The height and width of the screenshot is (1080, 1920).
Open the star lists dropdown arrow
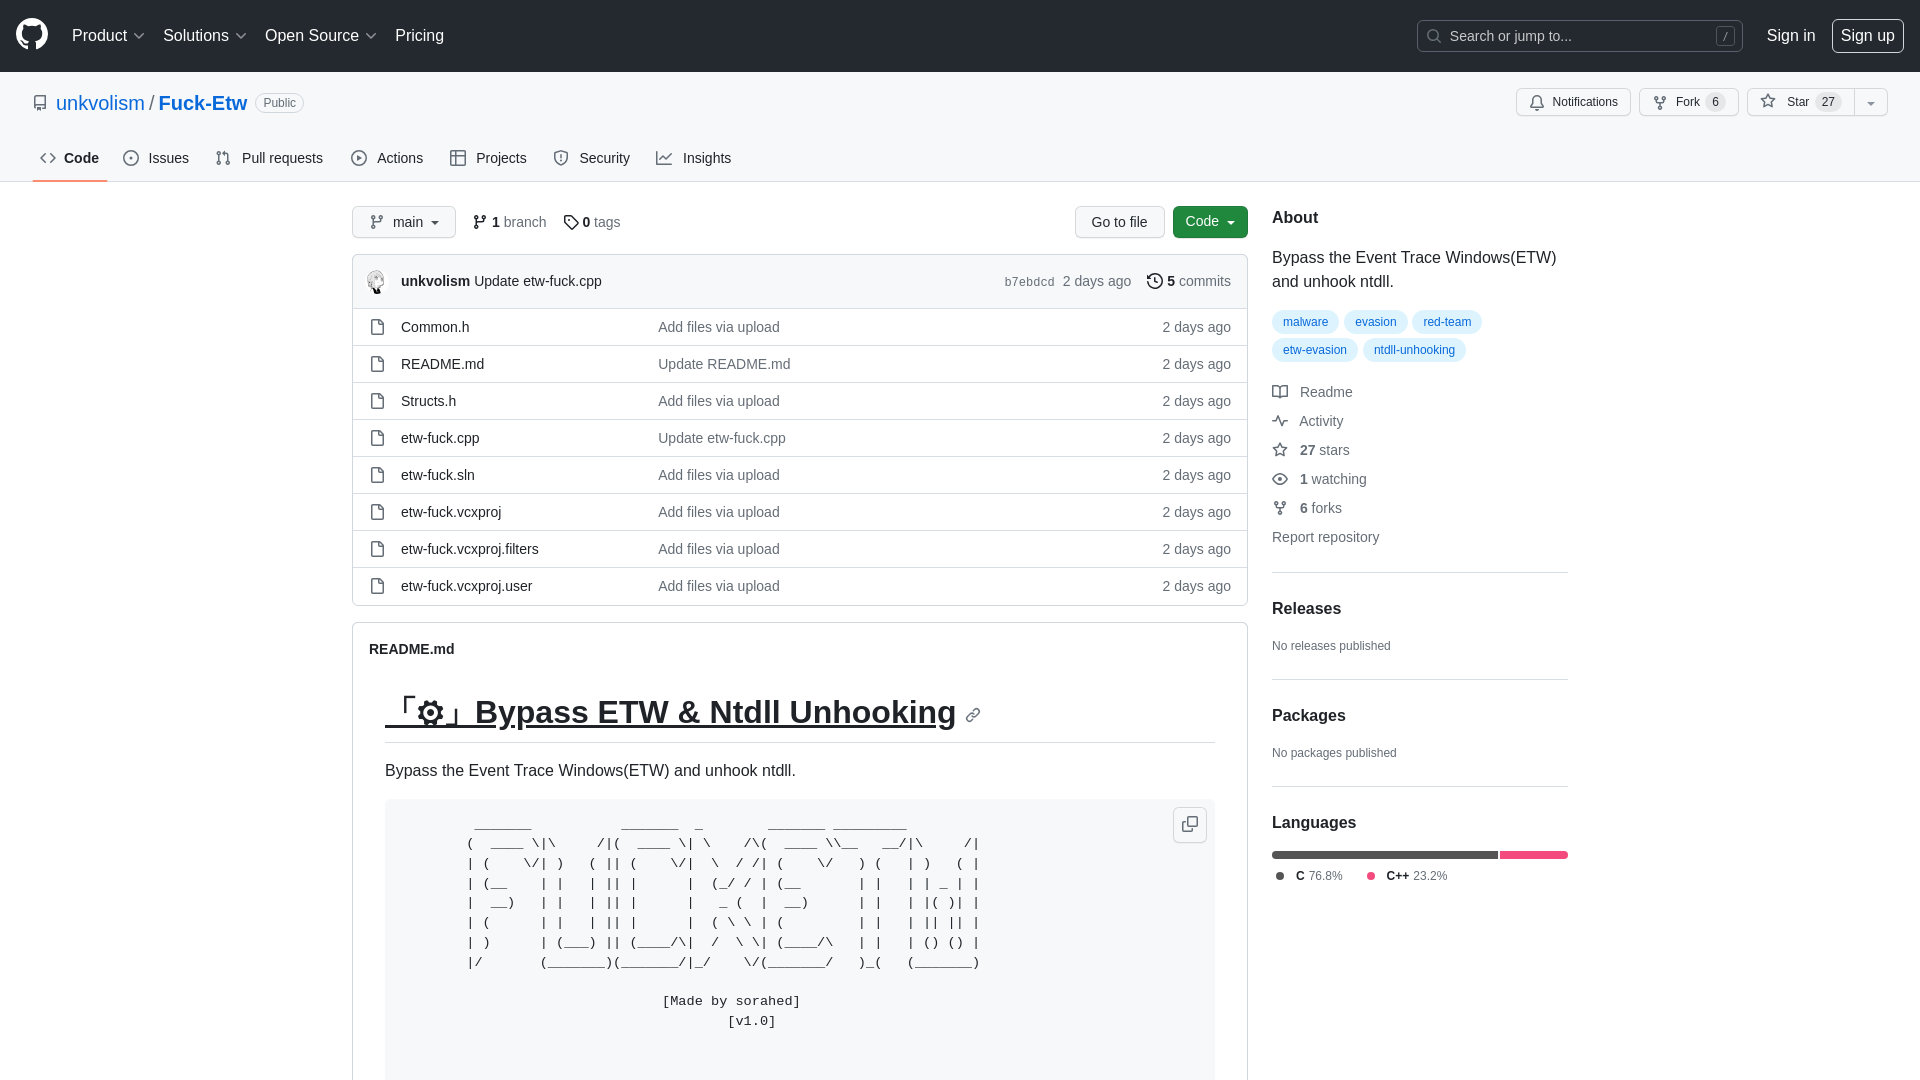coord(1871,102)
